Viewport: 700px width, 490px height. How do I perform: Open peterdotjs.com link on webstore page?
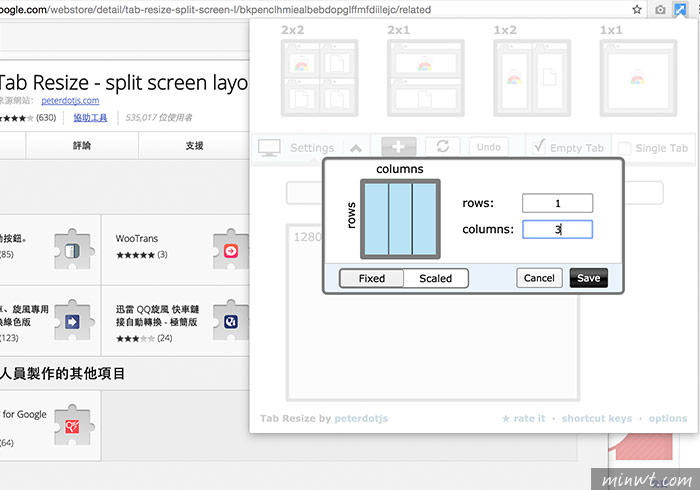[x=70, y=100]
